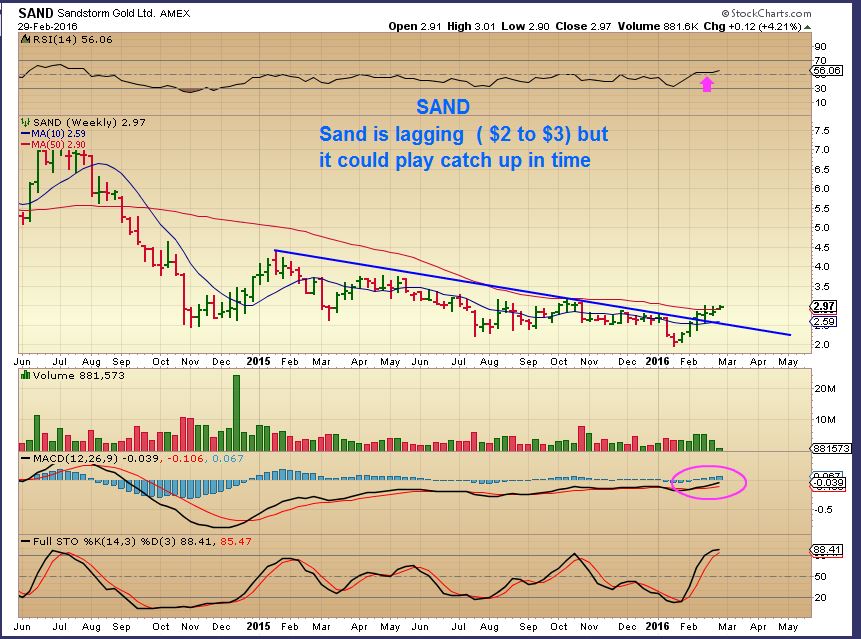This screenshot has width=861, height=639.
Task: Click the black line marker before Full STO
Action: [x=25, y=541]
